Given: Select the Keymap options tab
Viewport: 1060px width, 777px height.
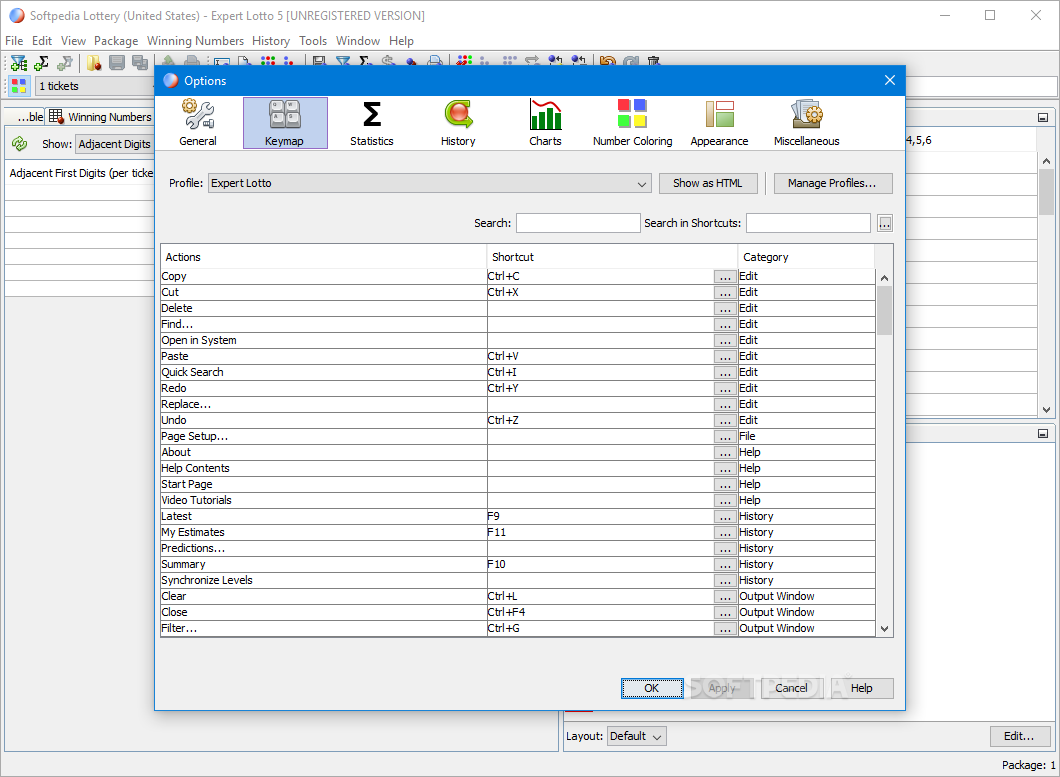Looking at the screenshot, I should pos(285,123).
